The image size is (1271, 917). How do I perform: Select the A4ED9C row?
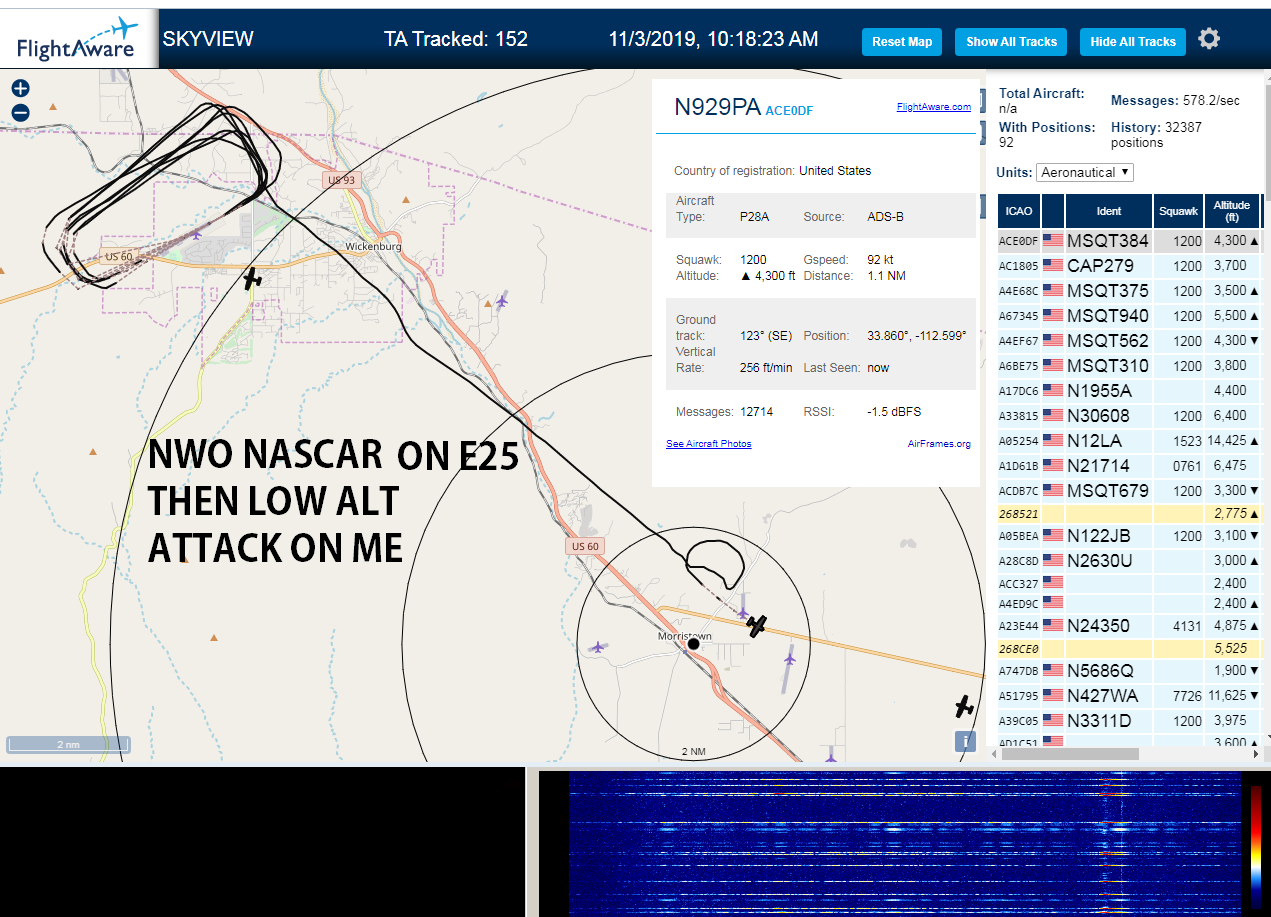1130,603
